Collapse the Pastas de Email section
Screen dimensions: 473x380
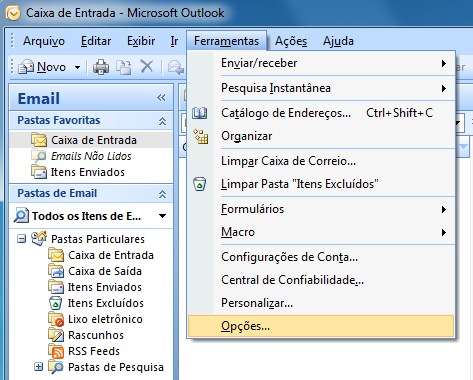point(162,194)
